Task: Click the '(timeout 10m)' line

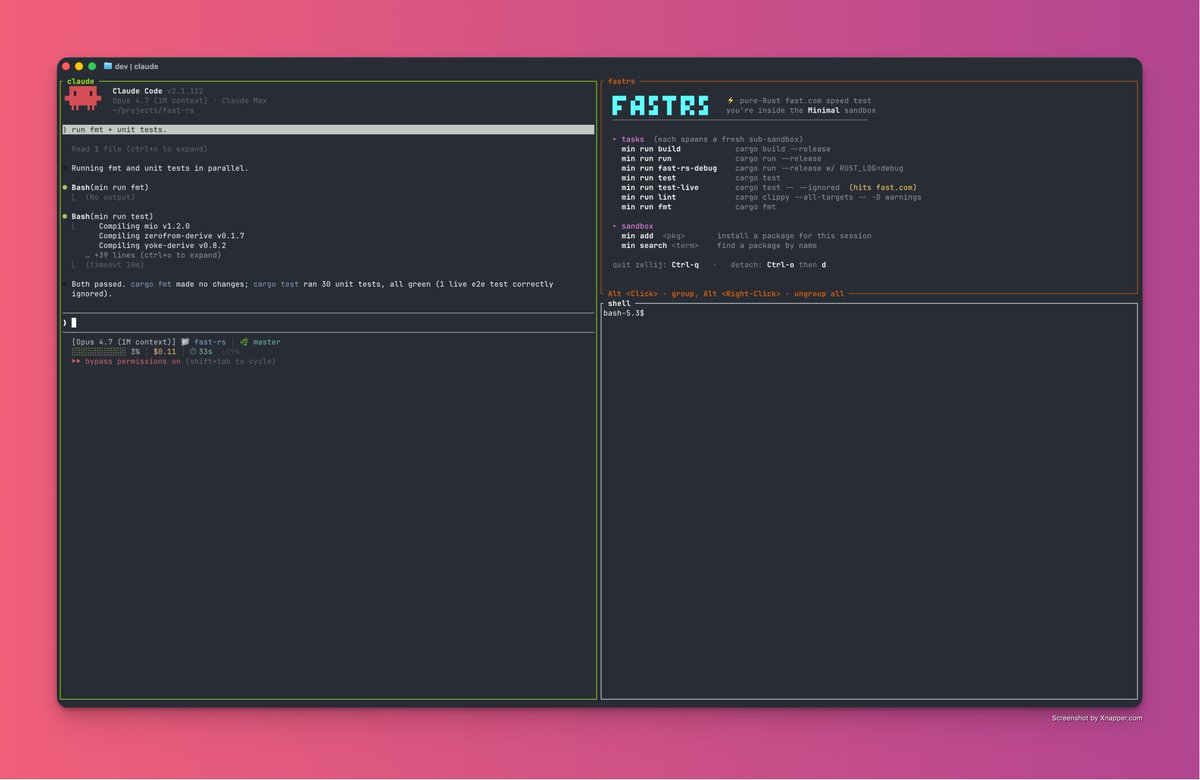Action: (x=114, y=265)
